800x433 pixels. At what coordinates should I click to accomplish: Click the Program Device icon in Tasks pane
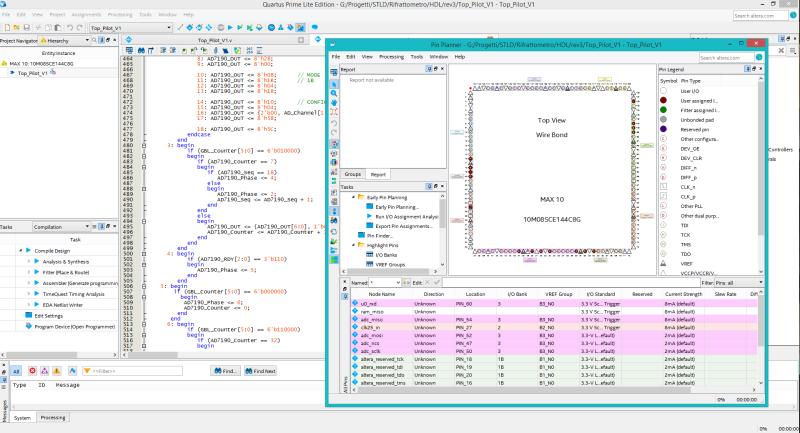(29, 326)
